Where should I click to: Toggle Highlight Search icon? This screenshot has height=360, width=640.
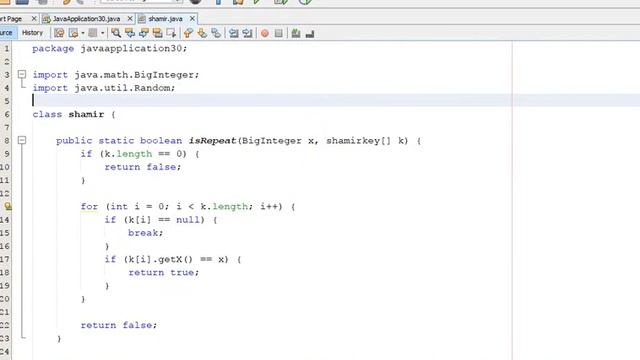[158, 33]
